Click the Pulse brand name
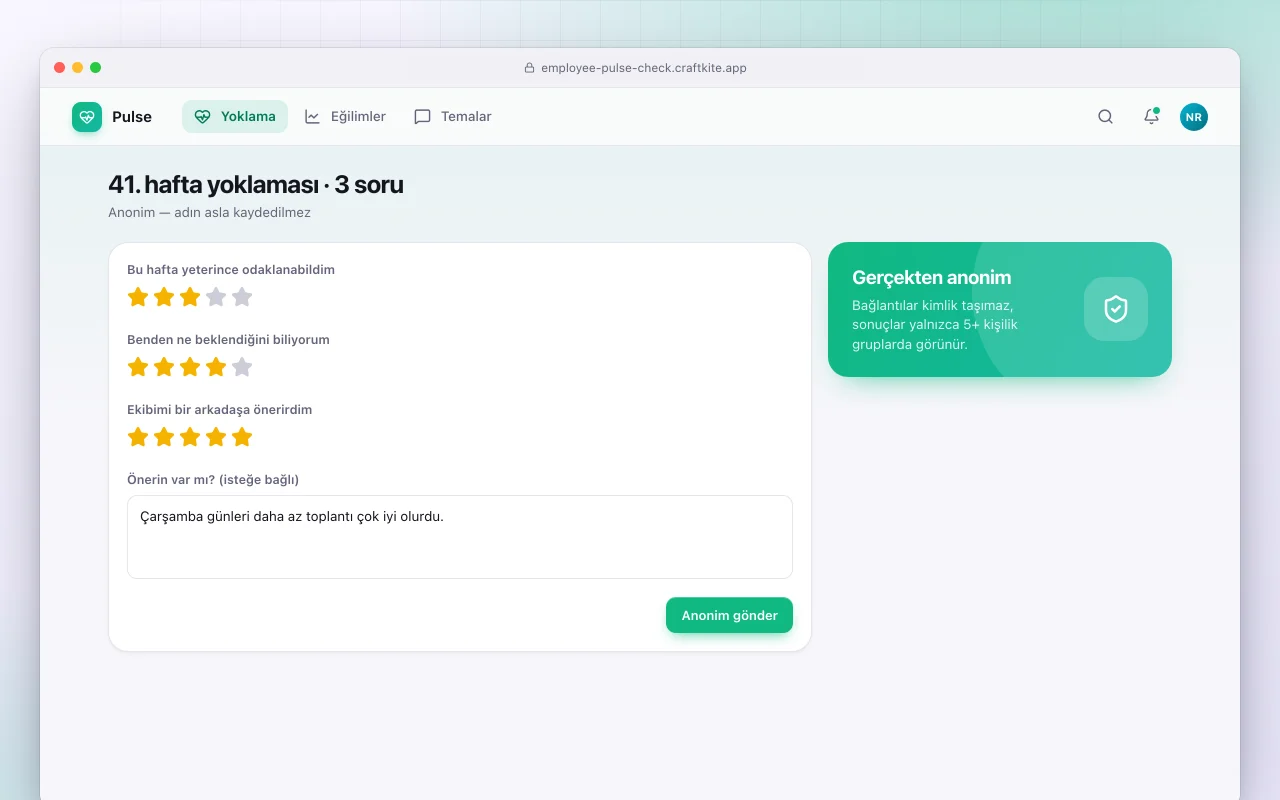Screen dimensions: 1280x800 tap(132, 117)
